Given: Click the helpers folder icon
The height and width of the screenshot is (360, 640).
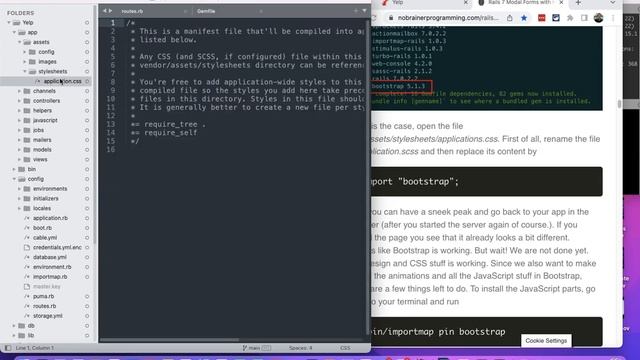Looking at the screenshot, I should 27,111.
